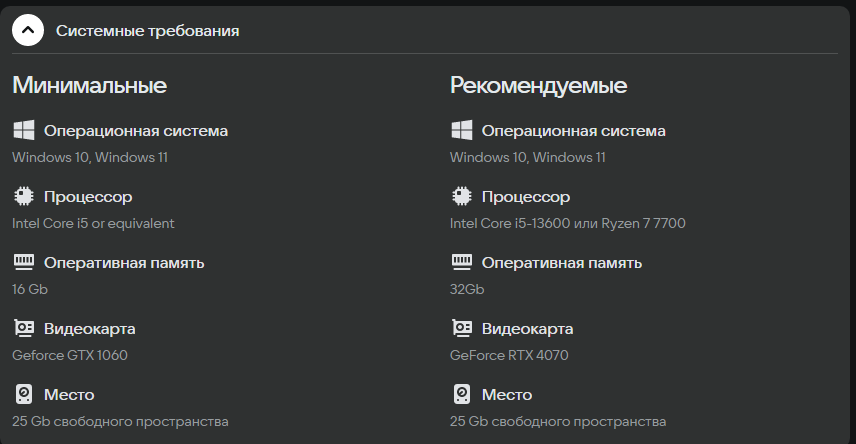Collapse the Системные требования section chevron
Viewport: 856px width, 444px height.
(x=27, y=30)
